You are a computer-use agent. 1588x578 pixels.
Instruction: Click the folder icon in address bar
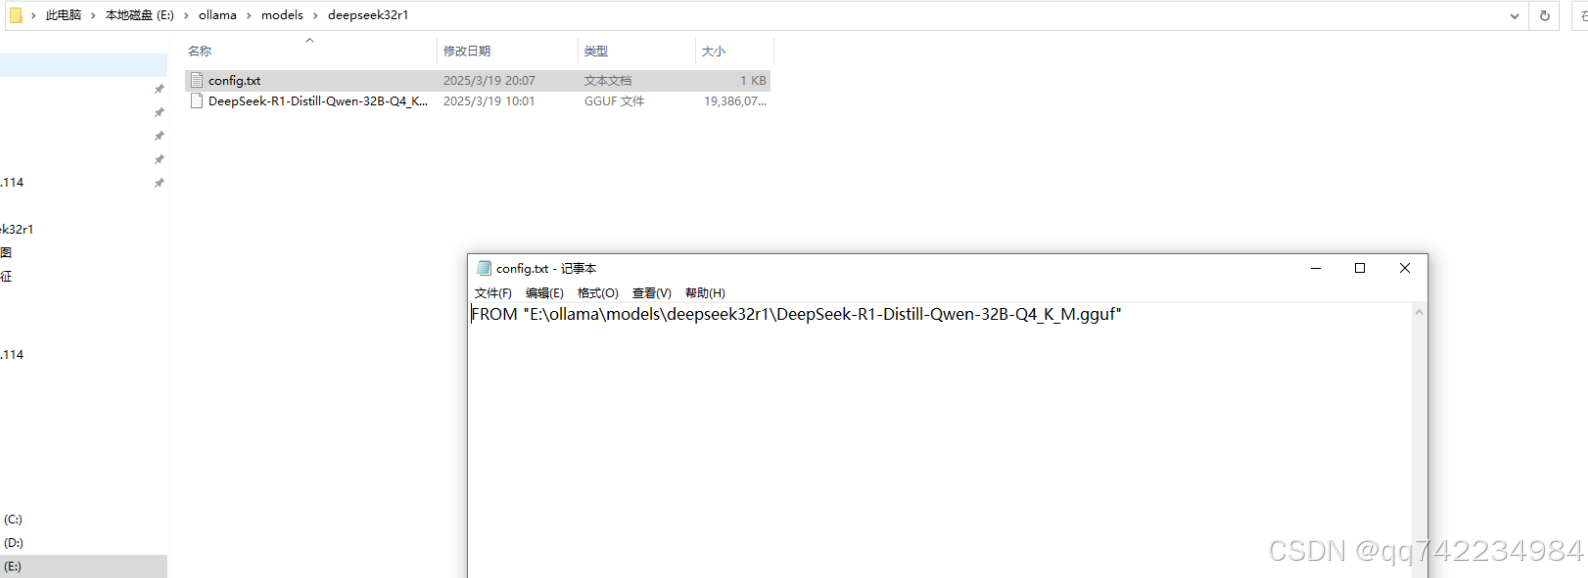(x=16, y=15)
